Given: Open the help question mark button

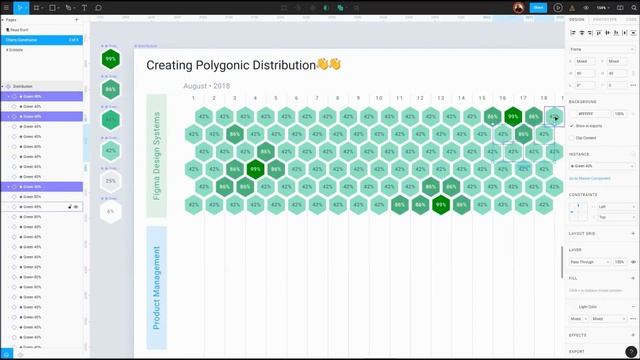Looking at the screenshot, I should point(631,351).
